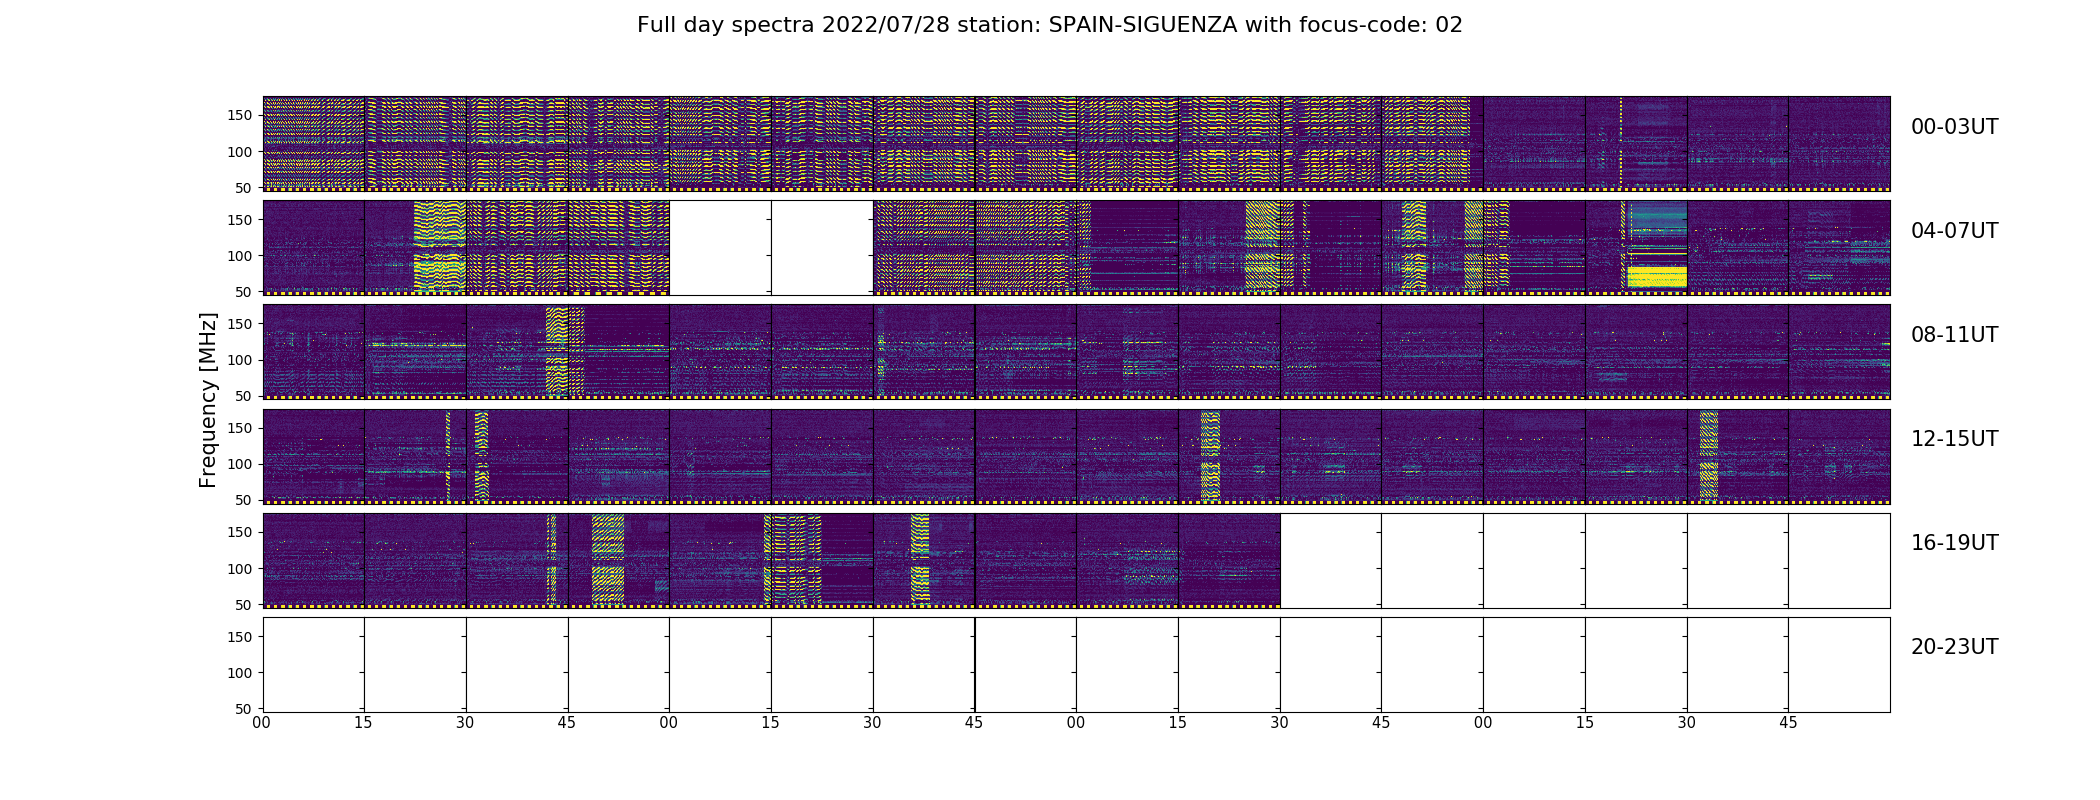Click the 'Frequency [MHz]' y-axis label
This screenshot has width=2100, height=800.
tap(208, 400)
